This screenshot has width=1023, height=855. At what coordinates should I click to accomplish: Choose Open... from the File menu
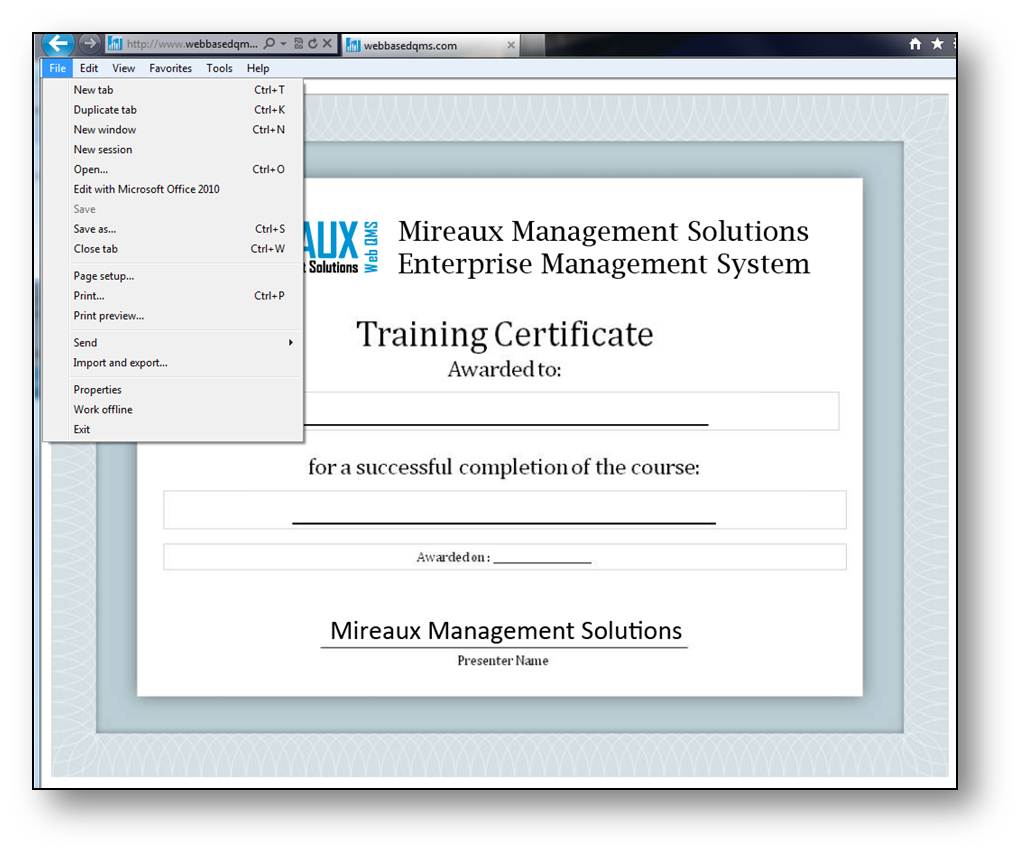tap(173, 170)
